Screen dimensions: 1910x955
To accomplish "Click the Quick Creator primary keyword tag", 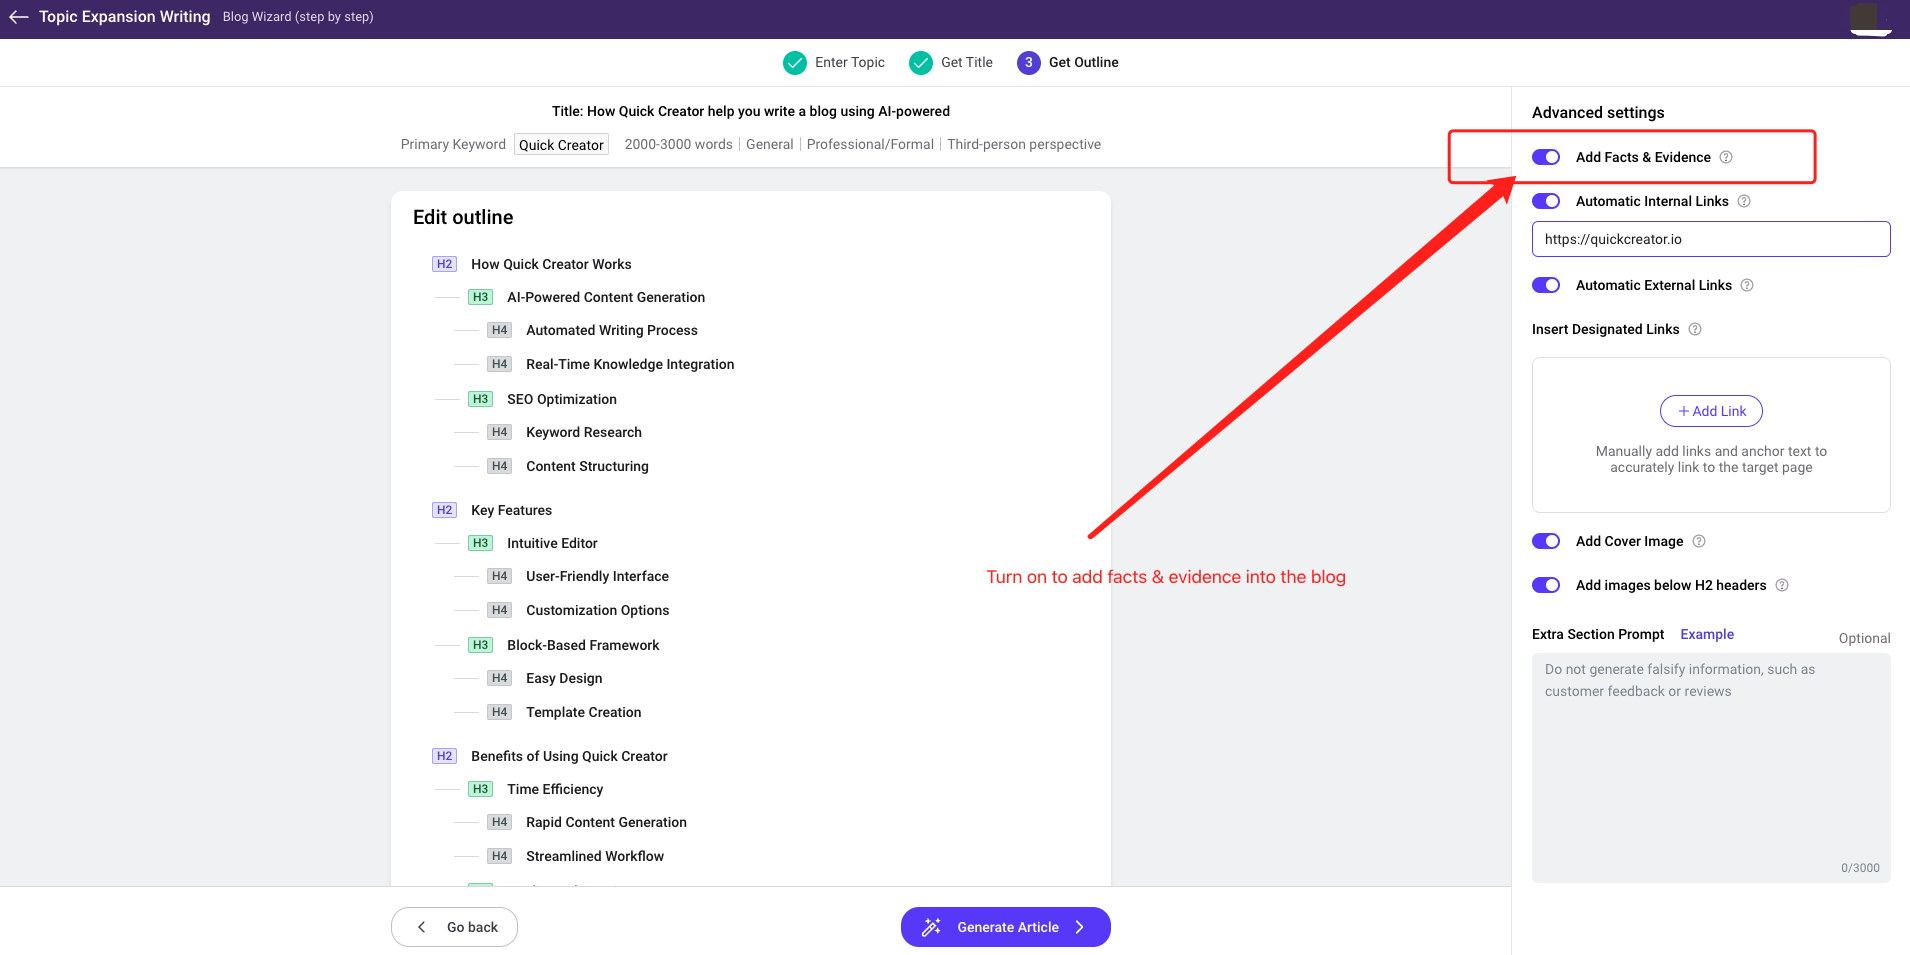I will click(561, 145).
